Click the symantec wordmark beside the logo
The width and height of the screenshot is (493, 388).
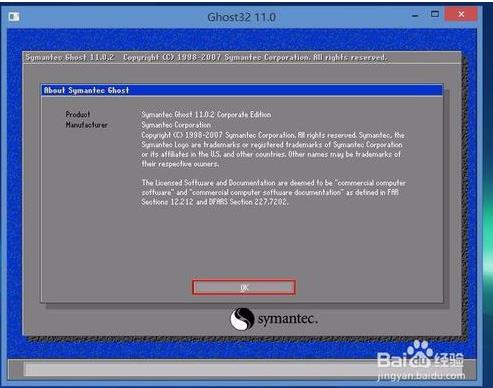point(288,319)
